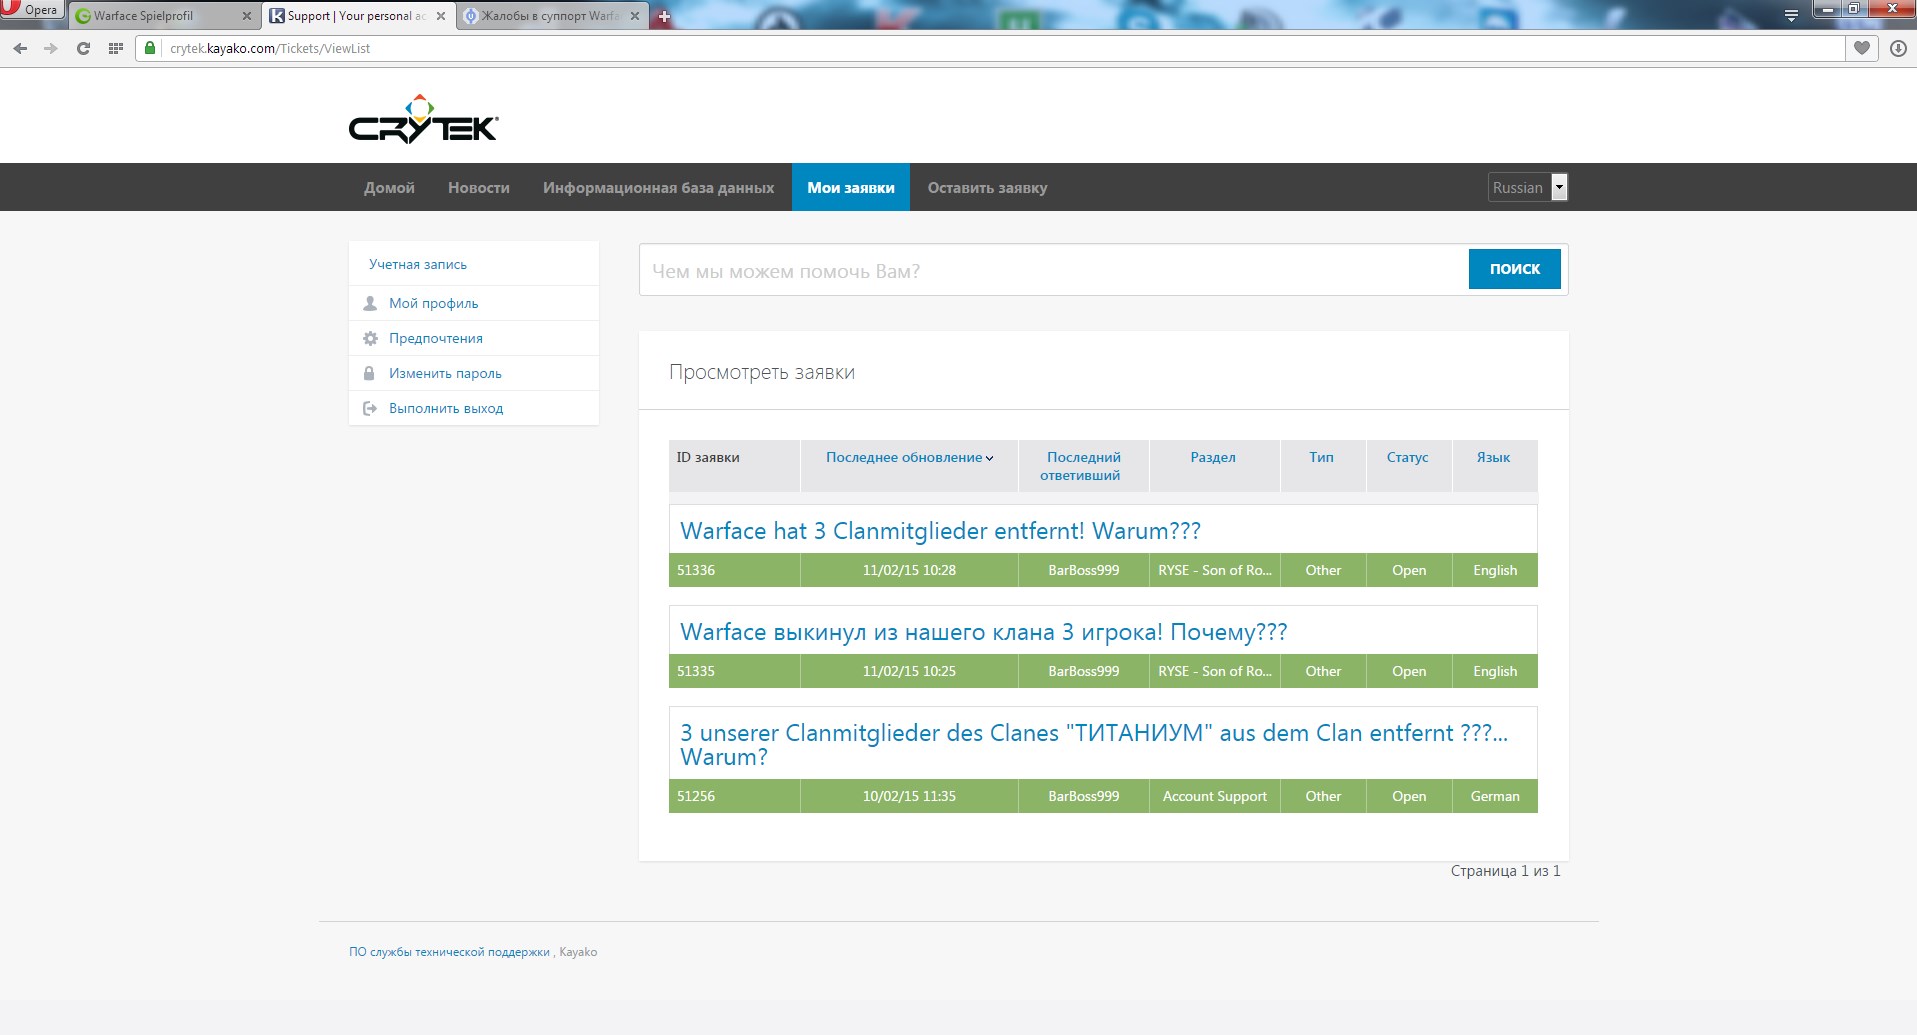Go back with browser back arrow
Screen dimensions: 1917x1035
click(x=20, y=48)
